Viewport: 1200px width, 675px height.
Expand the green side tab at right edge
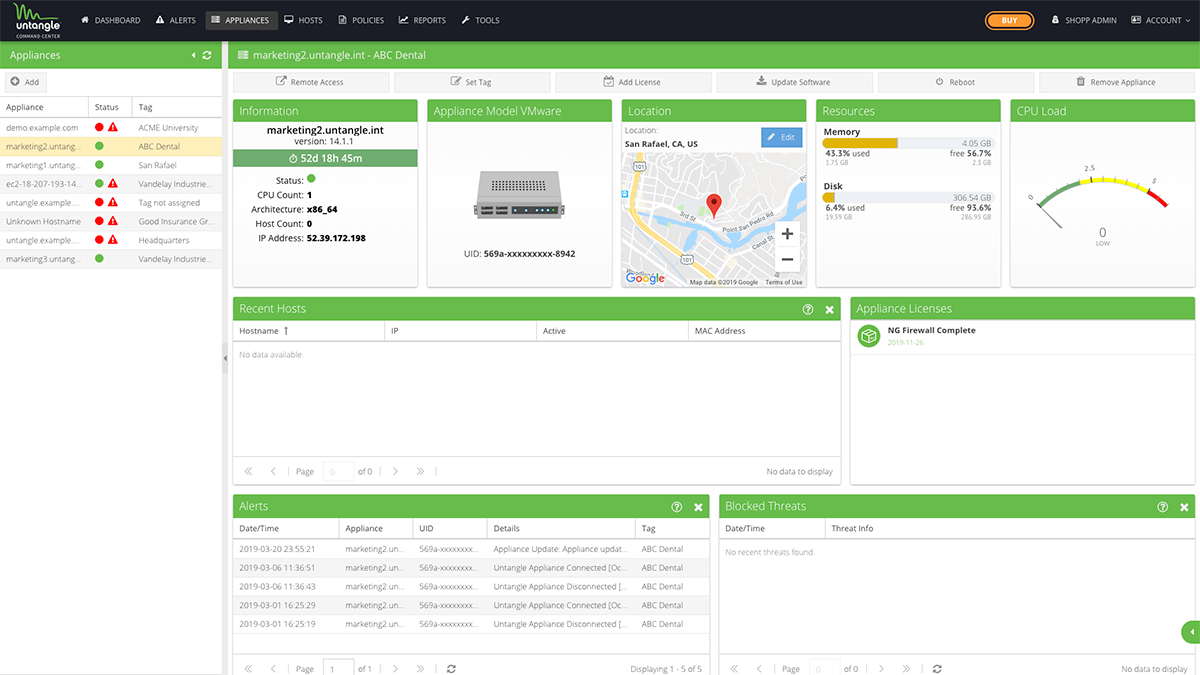(1191, 632)
